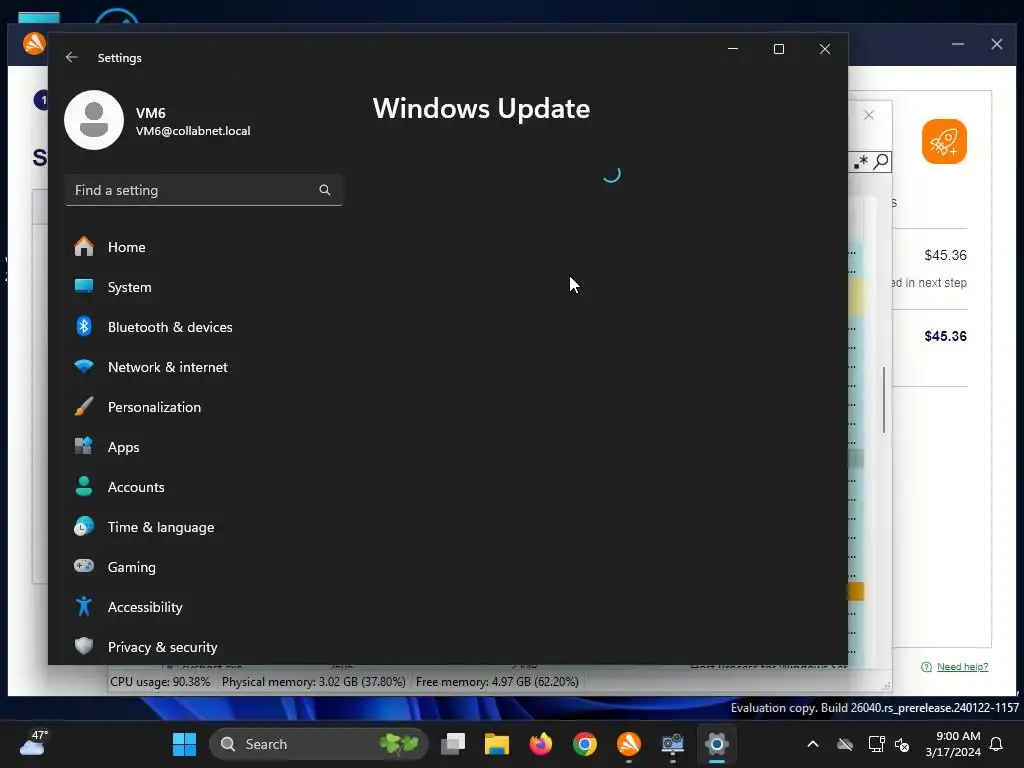Select the VM6@collabnet.local account text
The image size is (1024, 768).
pyautogui.click(x=193, y=131)
